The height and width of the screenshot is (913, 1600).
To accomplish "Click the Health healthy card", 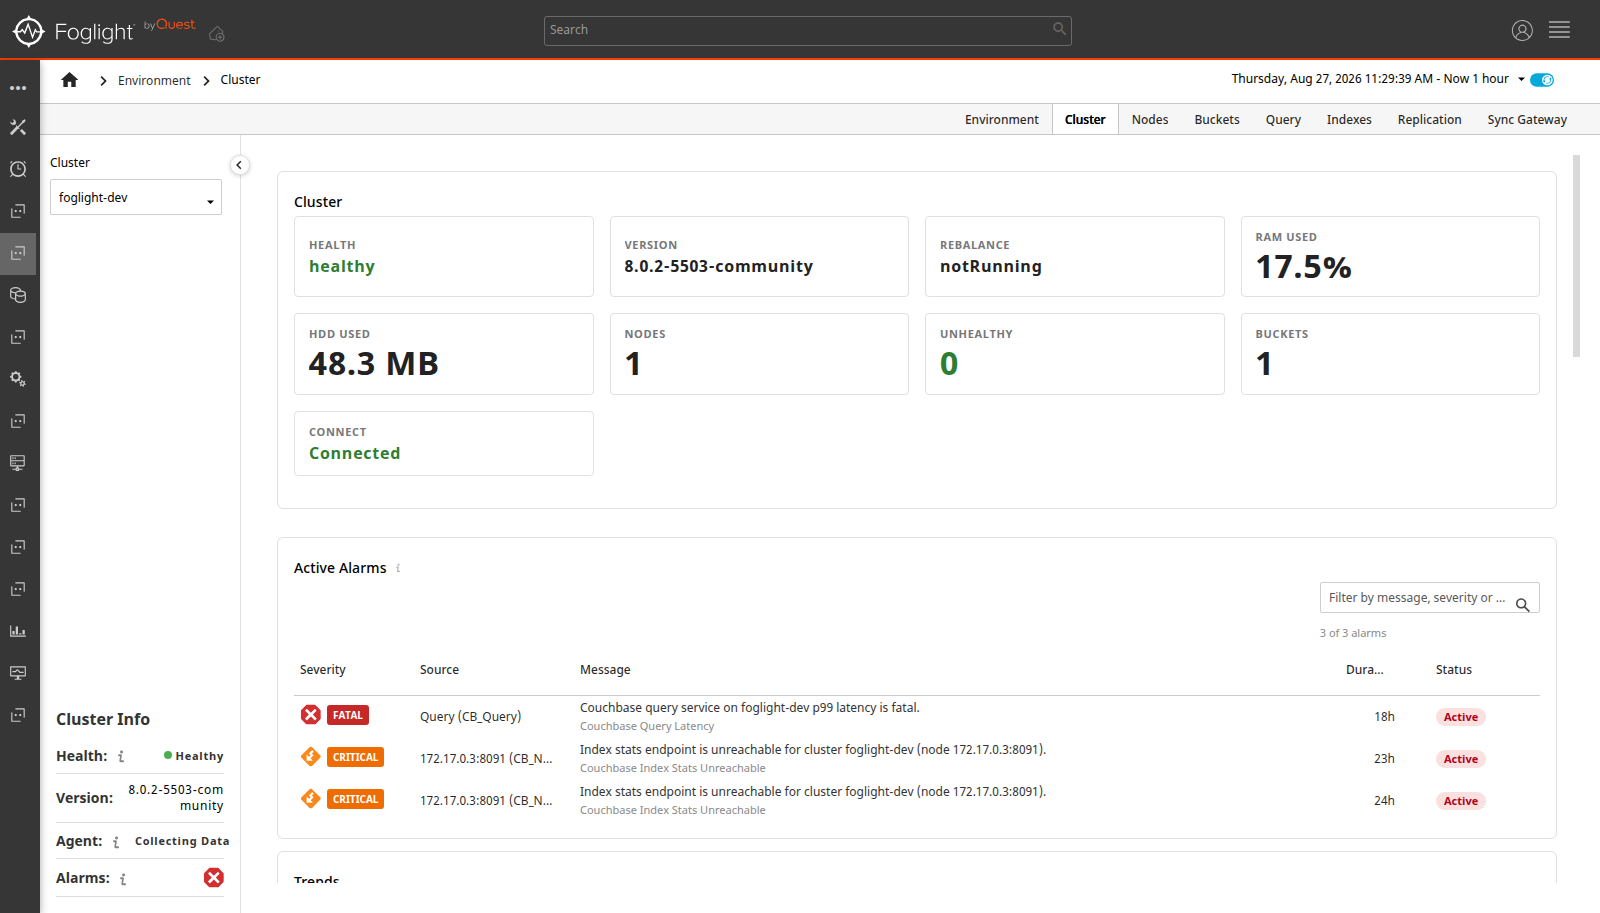I will (x=444, y=256).
